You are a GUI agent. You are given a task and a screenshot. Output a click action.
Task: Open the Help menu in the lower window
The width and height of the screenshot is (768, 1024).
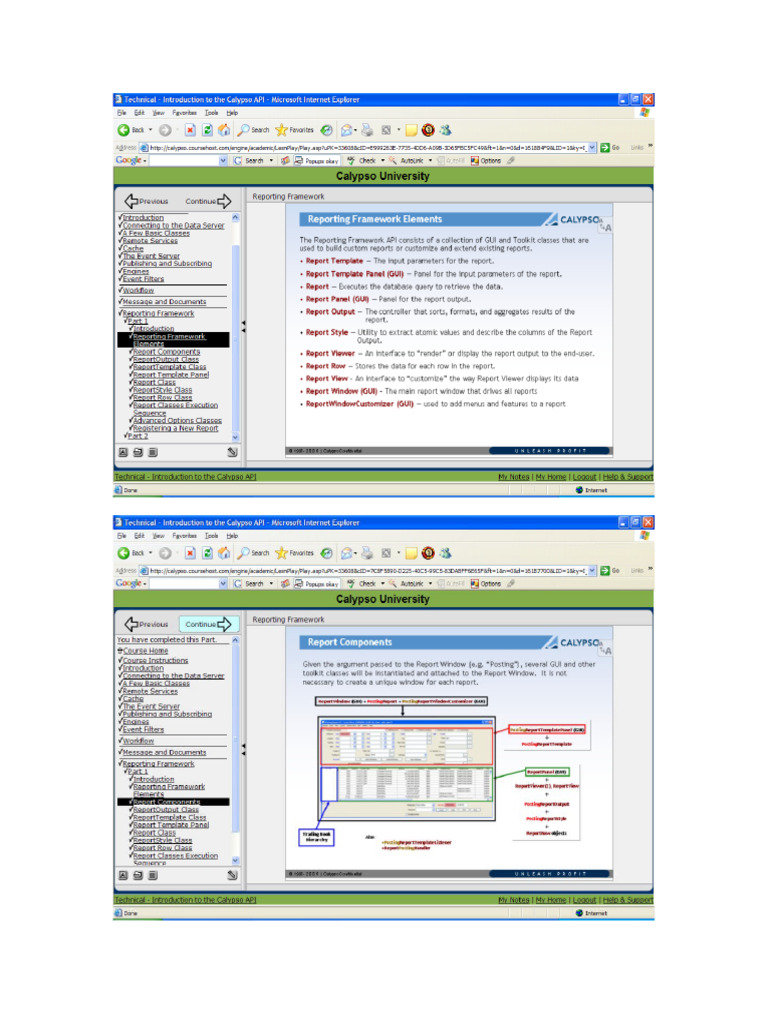point(232,536)
